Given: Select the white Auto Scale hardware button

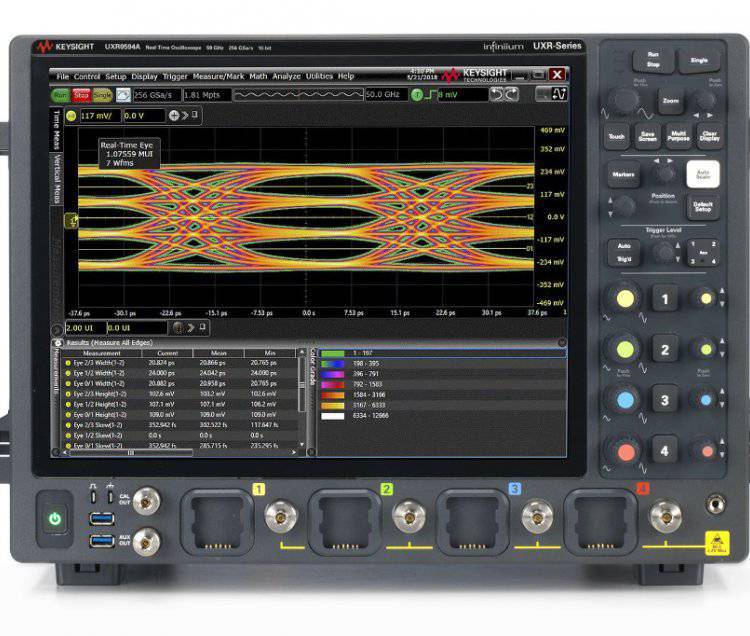Looking at the screenshot, I should click(703, 174).
